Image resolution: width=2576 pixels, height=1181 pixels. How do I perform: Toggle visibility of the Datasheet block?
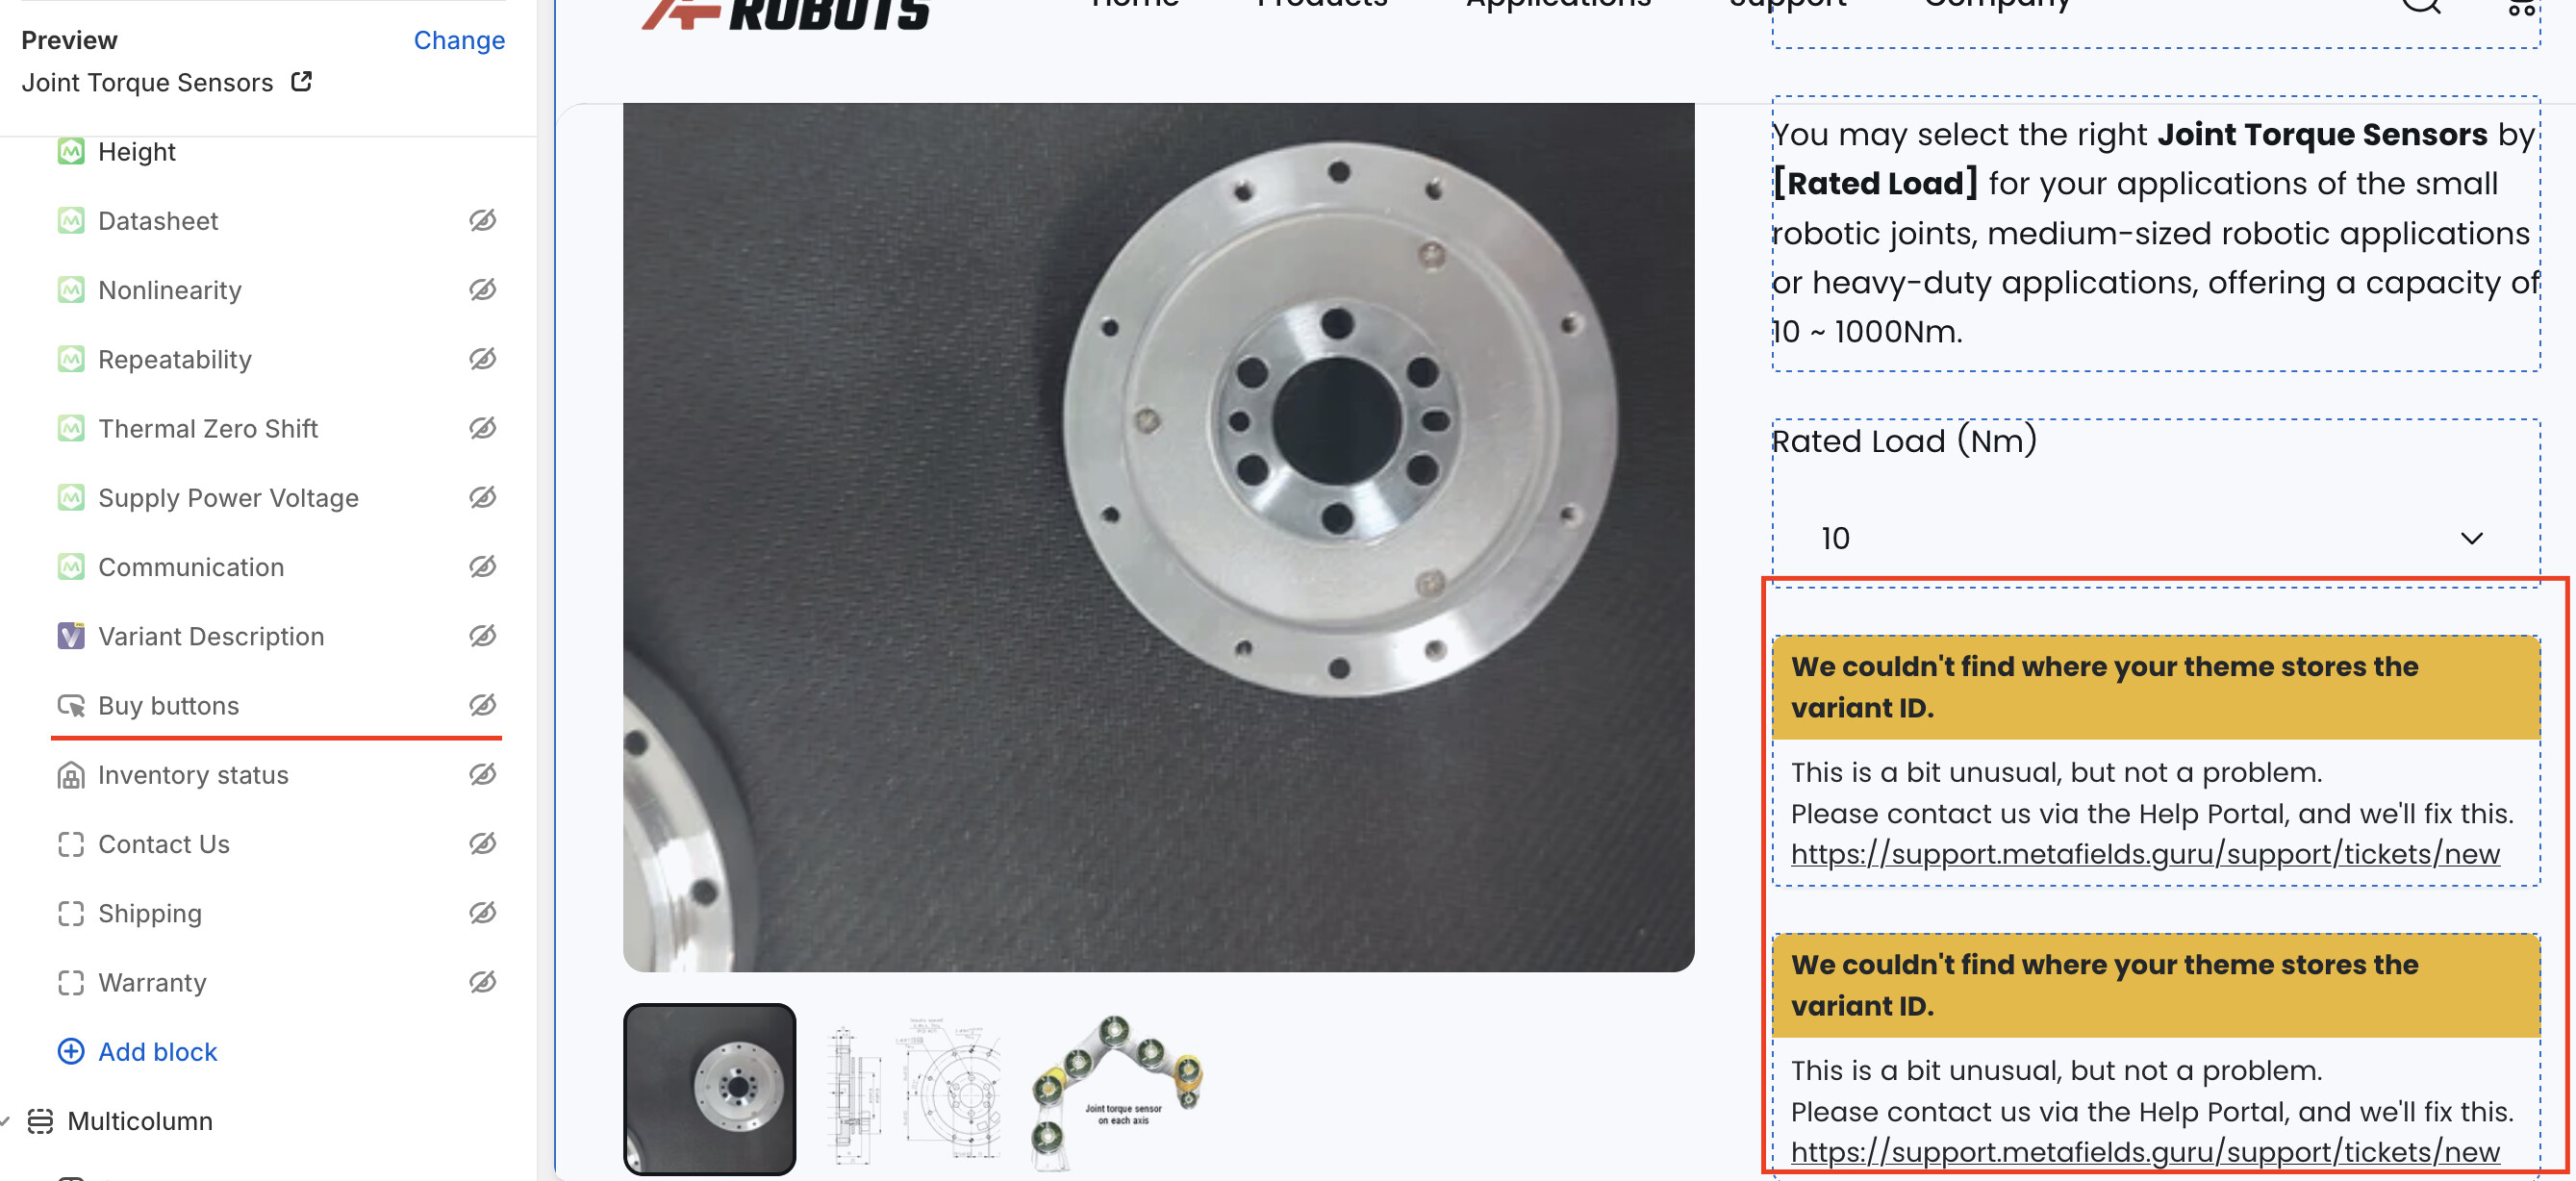[x=483, y=220]
